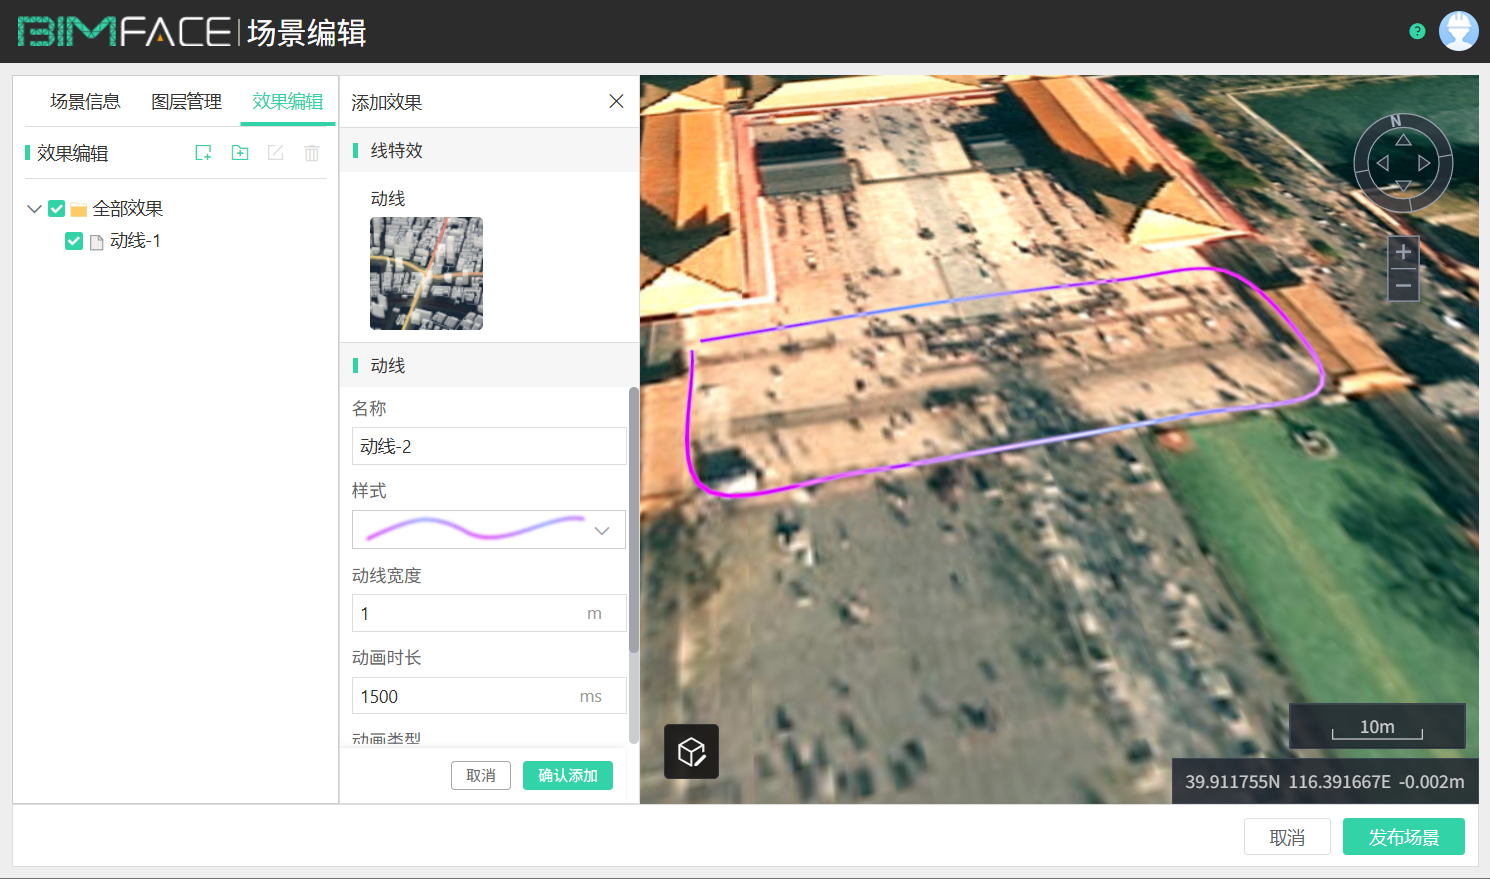Click the add effect folder icon
This screenshot has width=1490, height=879.
[x=240, y=153]
